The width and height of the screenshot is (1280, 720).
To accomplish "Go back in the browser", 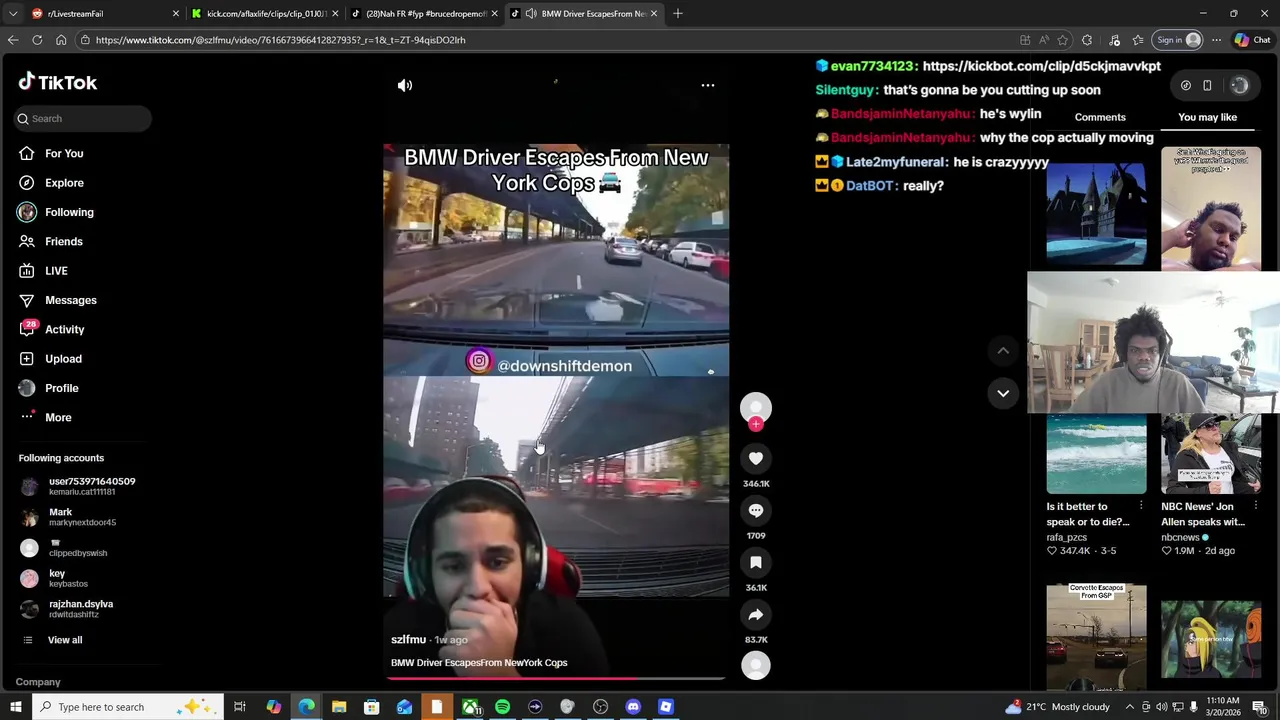I will (x=13, y=40).
